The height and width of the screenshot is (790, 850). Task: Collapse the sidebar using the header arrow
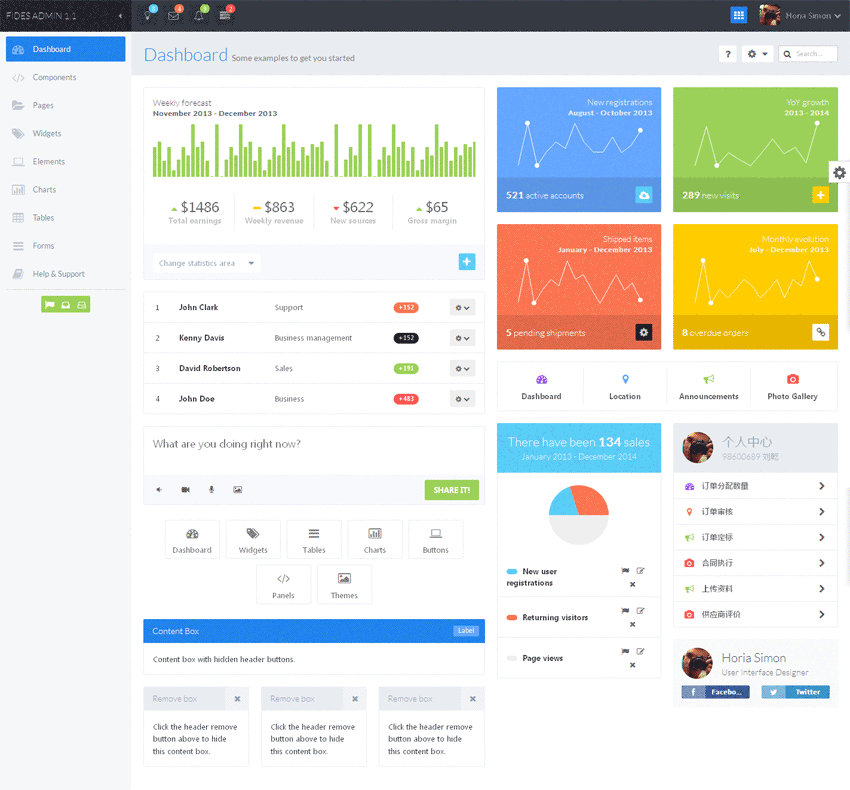pos(121,16)
